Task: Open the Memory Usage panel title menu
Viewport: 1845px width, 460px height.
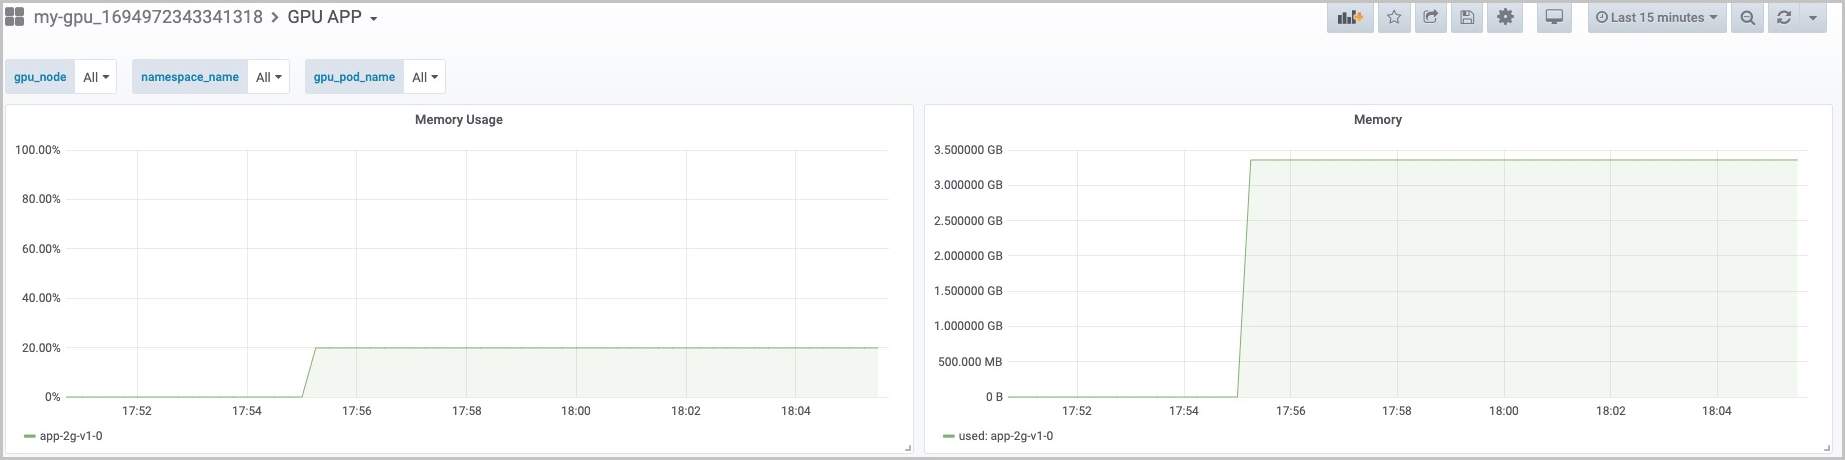Action: click(x=459, y=119)
